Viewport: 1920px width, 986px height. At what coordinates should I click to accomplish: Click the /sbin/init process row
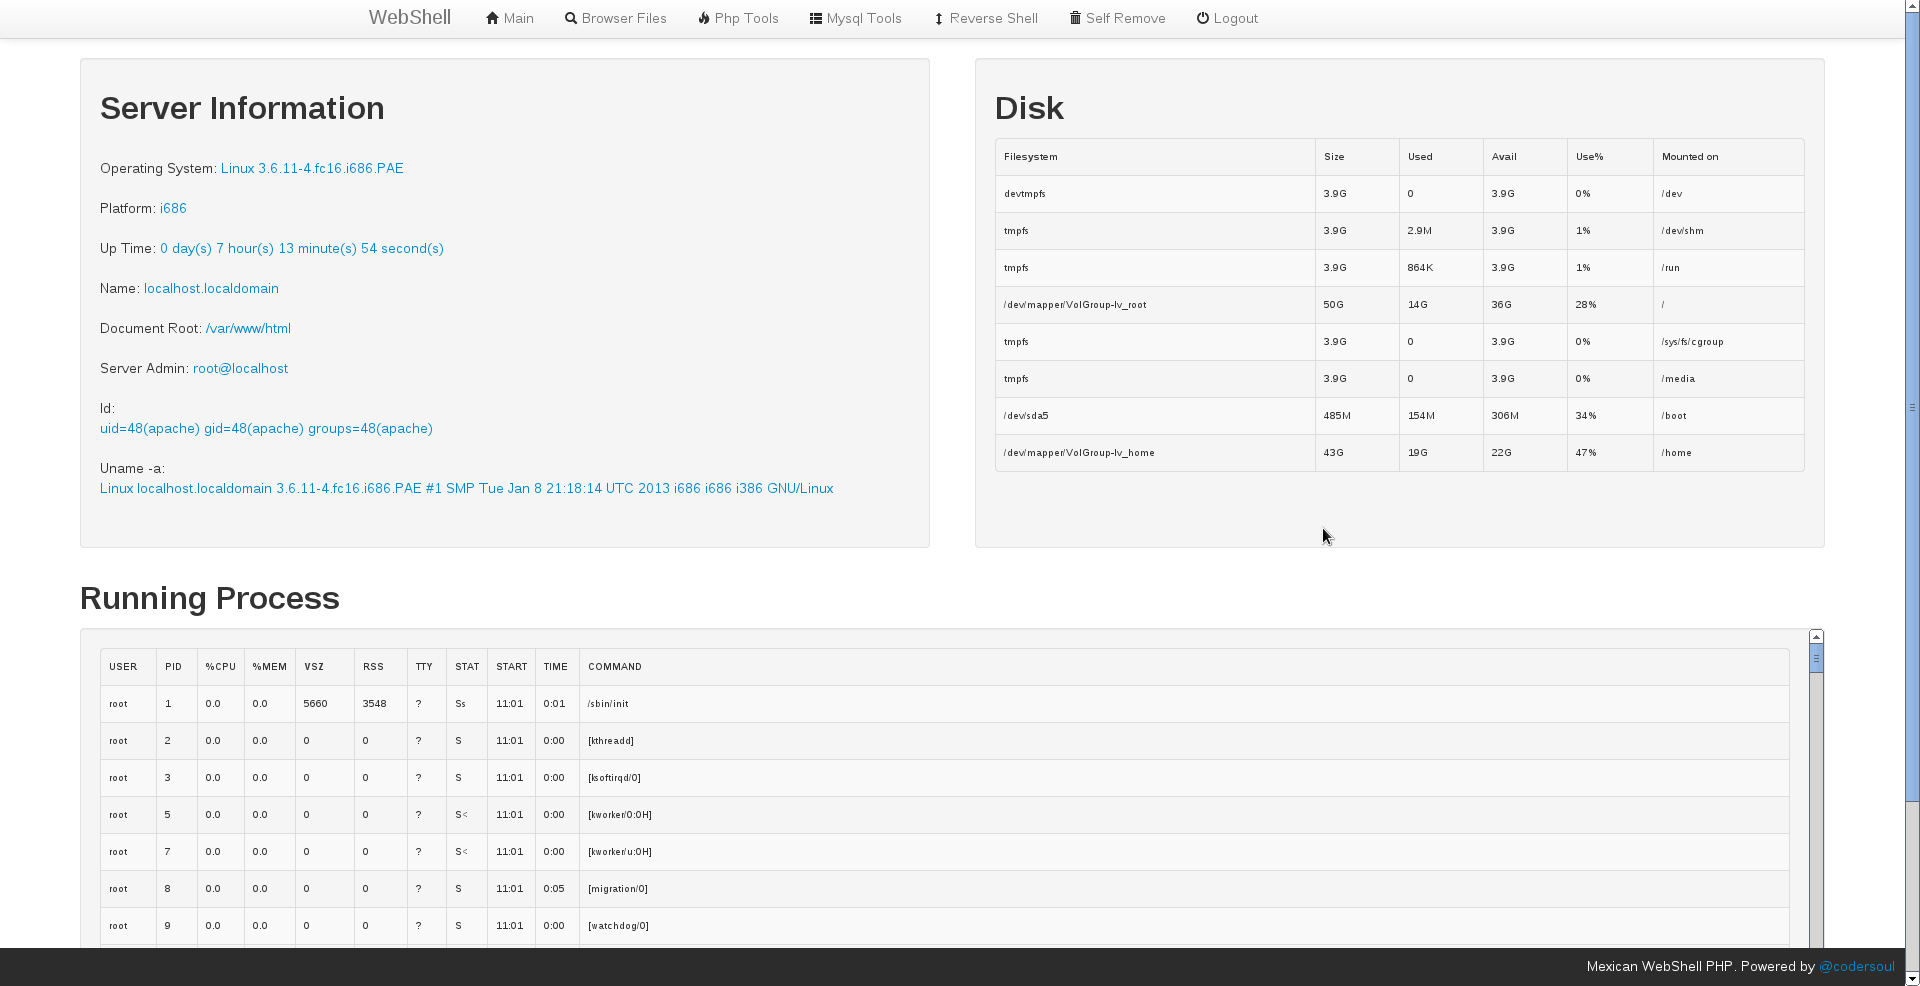(x=608, y=704)
